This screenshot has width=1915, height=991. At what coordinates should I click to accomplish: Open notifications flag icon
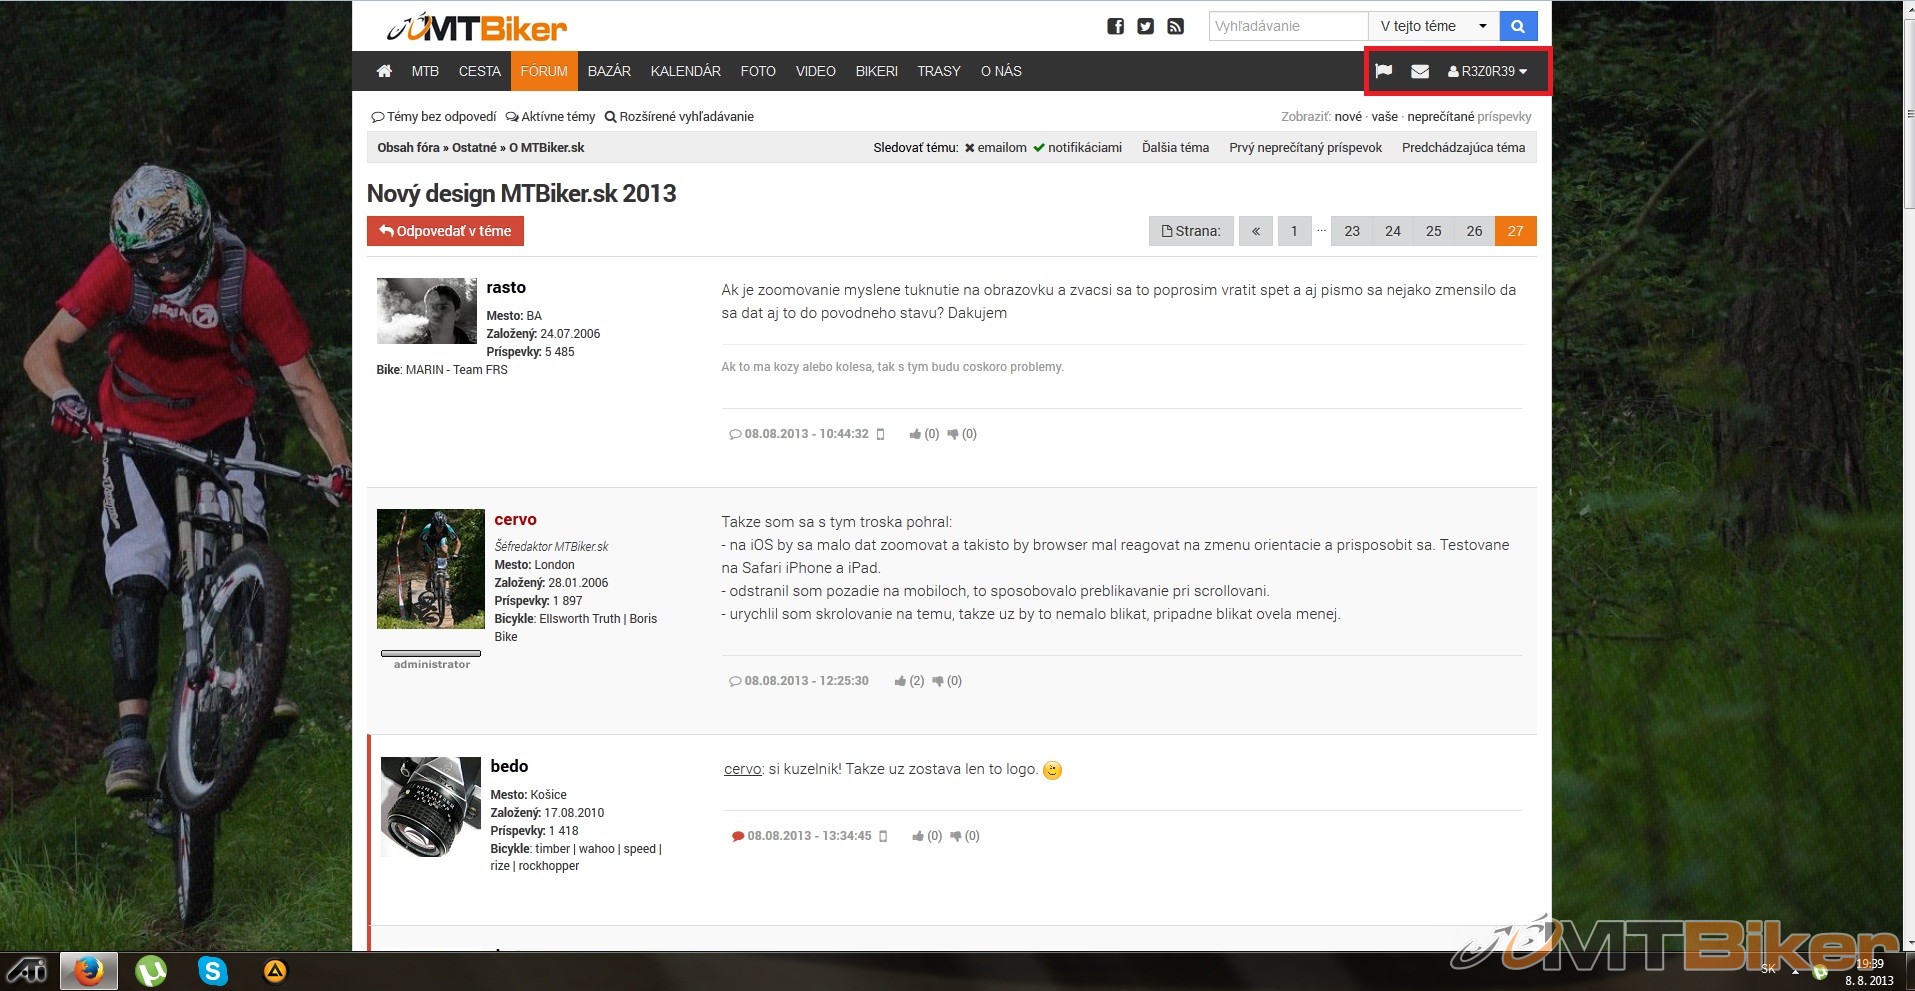(1383, 71)
